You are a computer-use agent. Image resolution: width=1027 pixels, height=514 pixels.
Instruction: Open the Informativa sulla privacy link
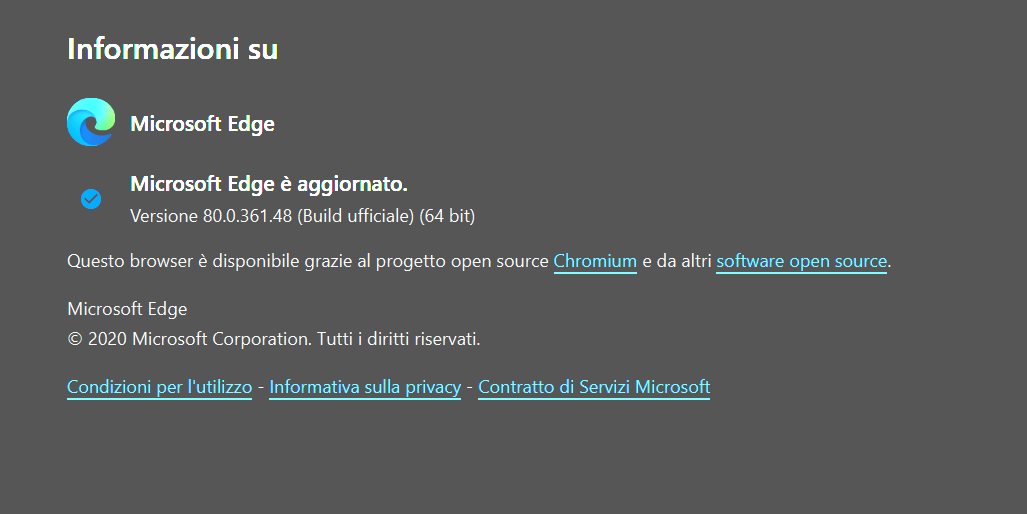pyautogui.click(x=365, y=387)
